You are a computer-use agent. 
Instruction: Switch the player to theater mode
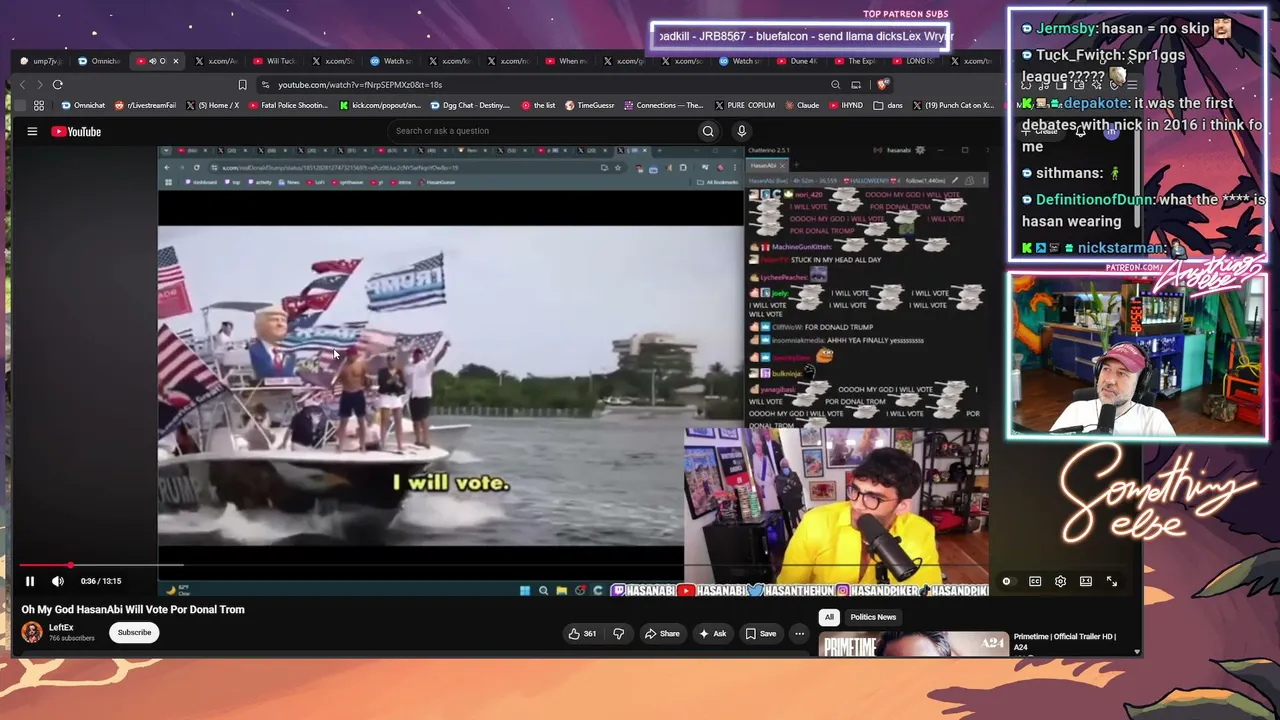[x=1086, y=581]
